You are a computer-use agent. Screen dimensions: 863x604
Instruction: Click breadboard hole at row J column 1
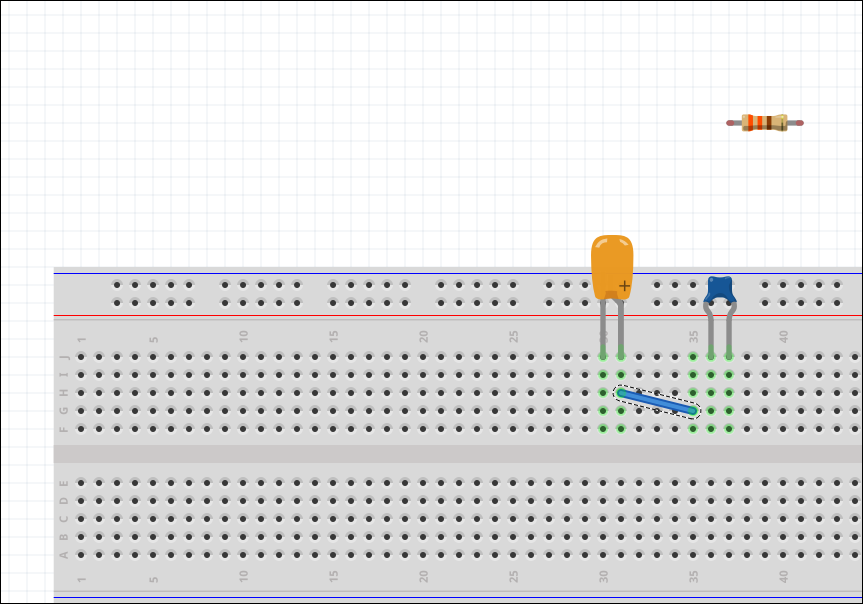(x=81, y=357)
